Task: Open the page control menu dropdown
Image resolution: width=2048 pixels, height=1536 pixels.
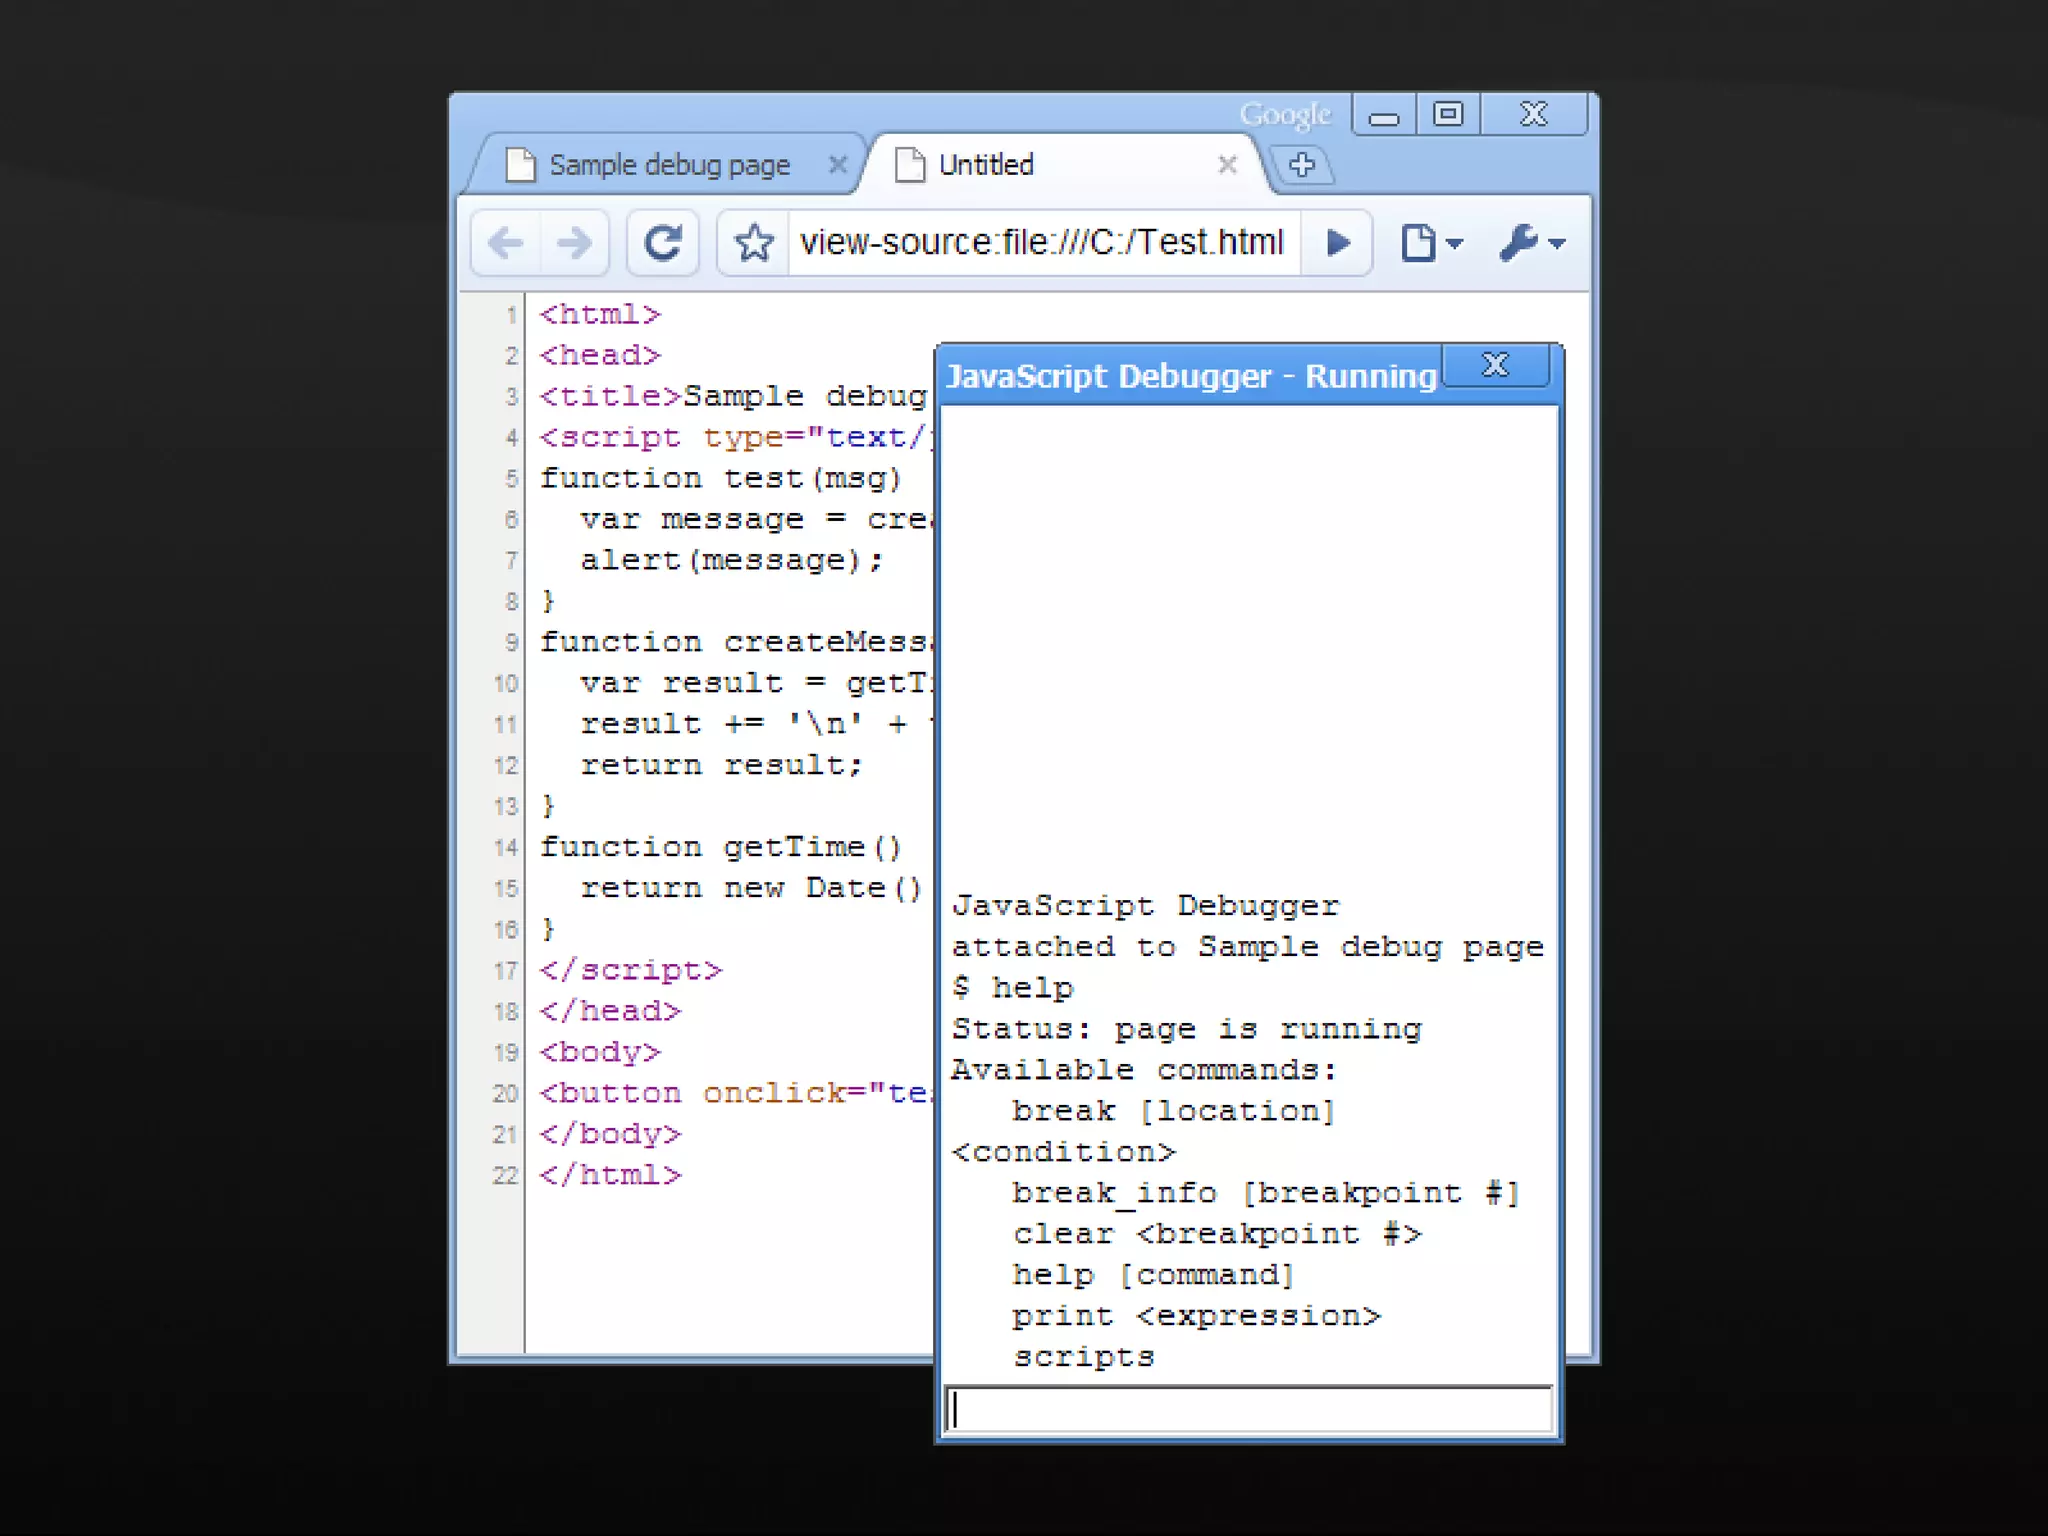Action: (x=1430, y=243)
